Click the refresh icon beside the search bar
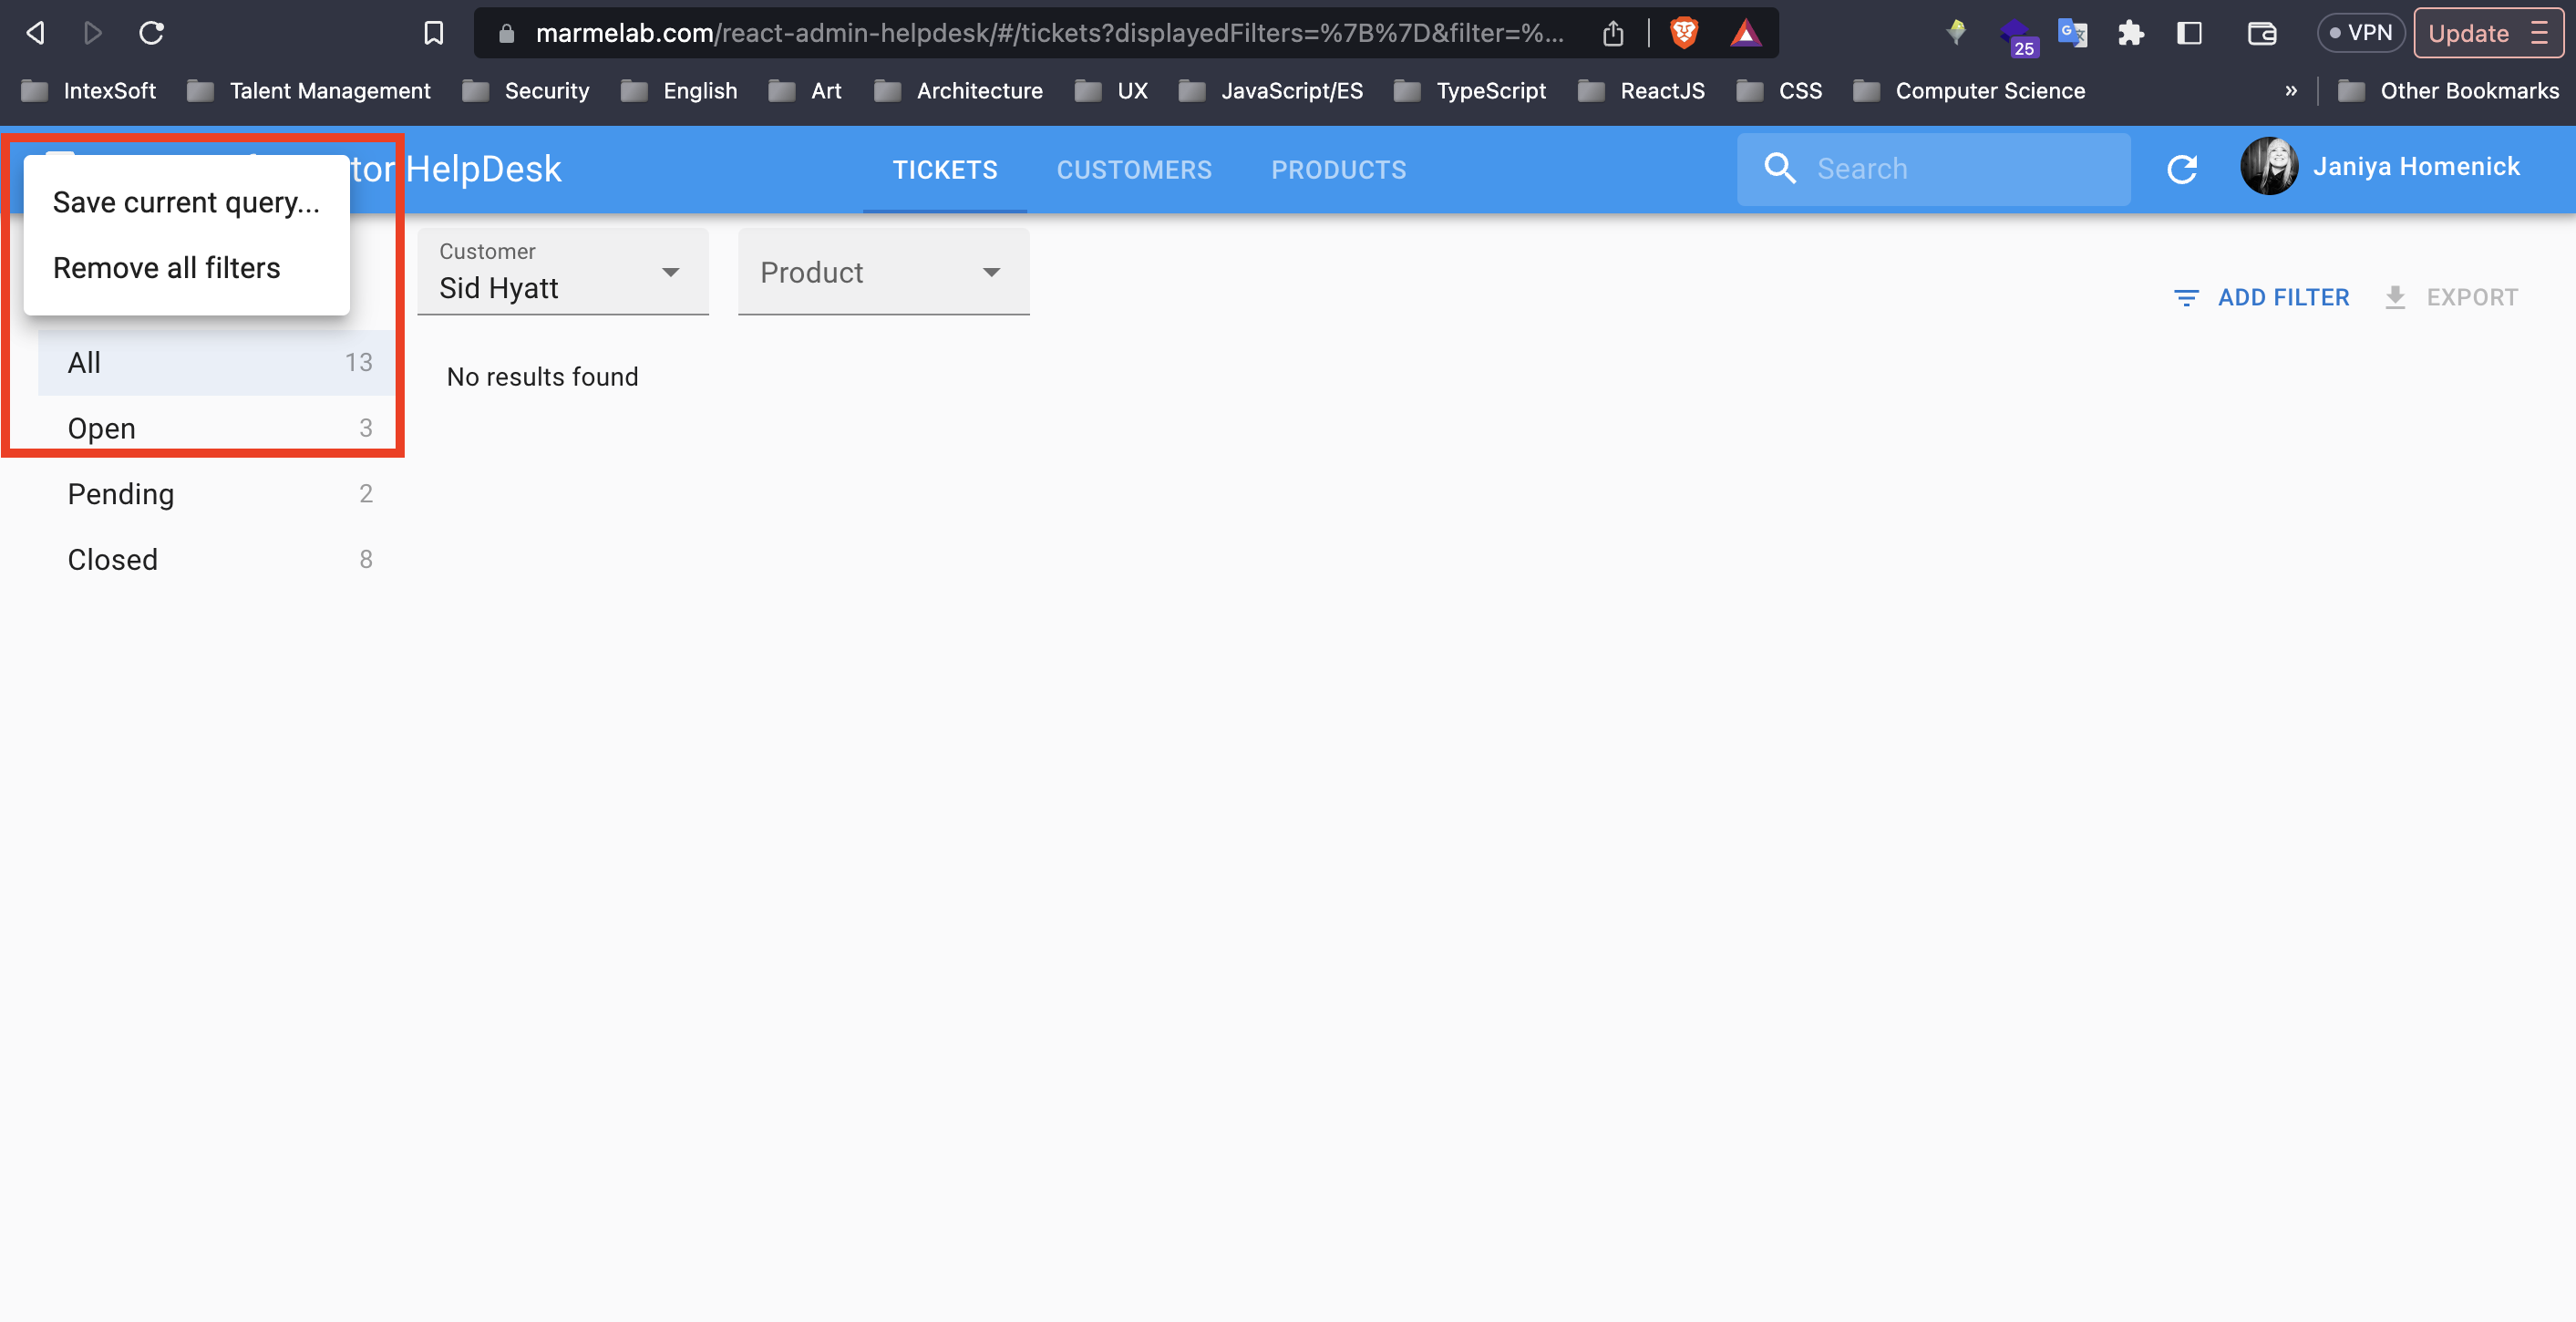This screenshot has height=1322, width=2576. [2183, 169]
